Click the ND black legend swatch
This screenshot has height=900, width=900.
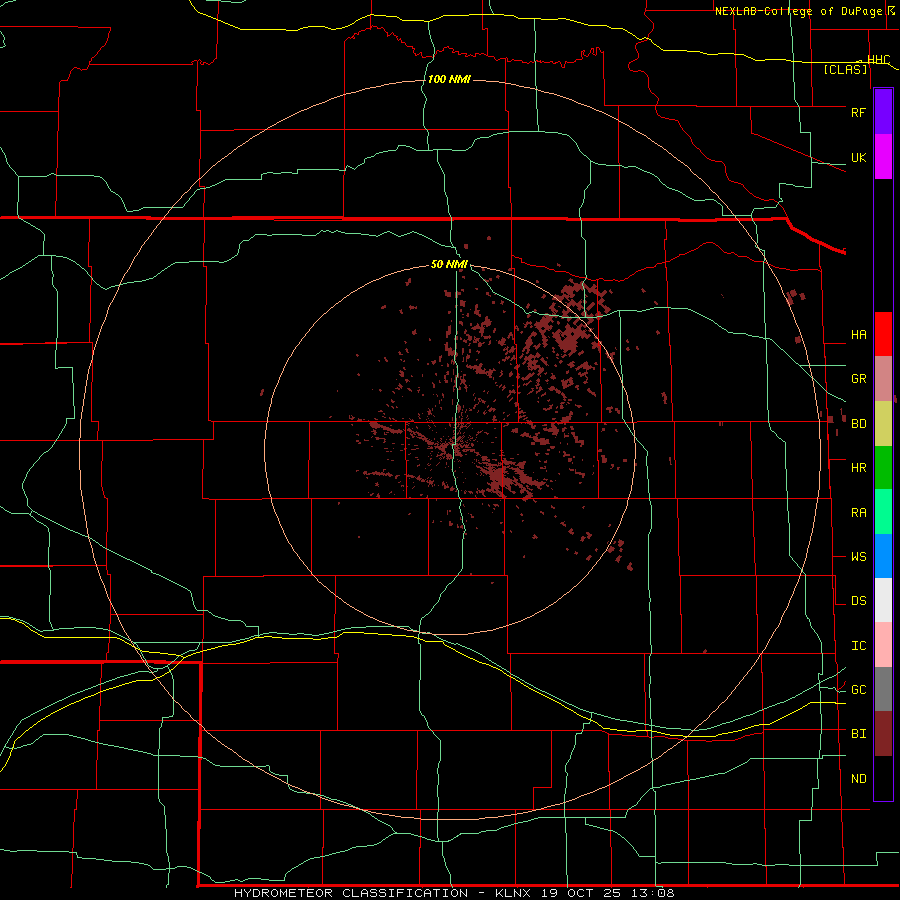point(883,778)
